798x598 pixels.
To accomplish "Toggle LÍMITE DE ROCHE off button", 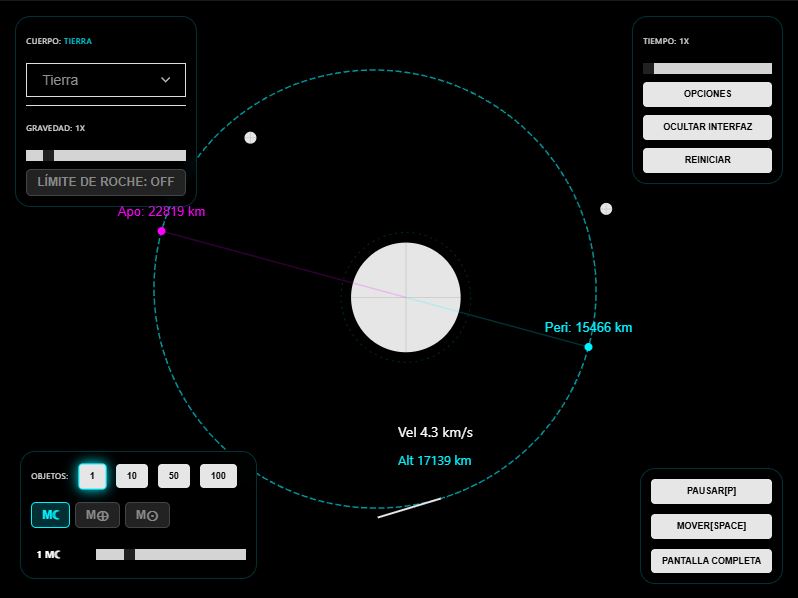I will 106,182.
